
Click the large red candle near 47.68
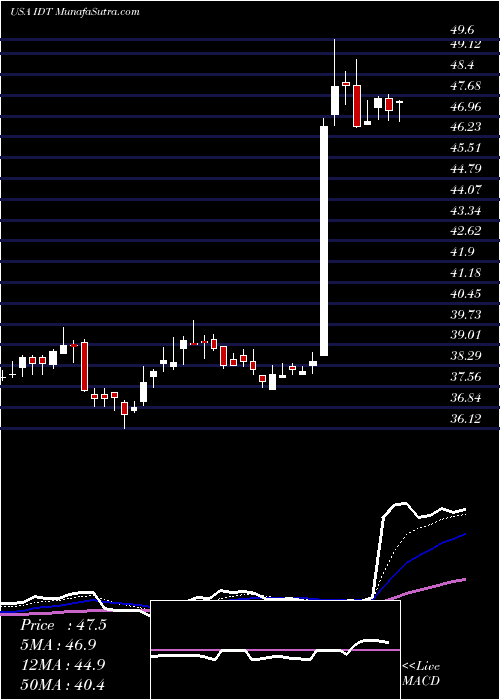[x=357, y=106]
